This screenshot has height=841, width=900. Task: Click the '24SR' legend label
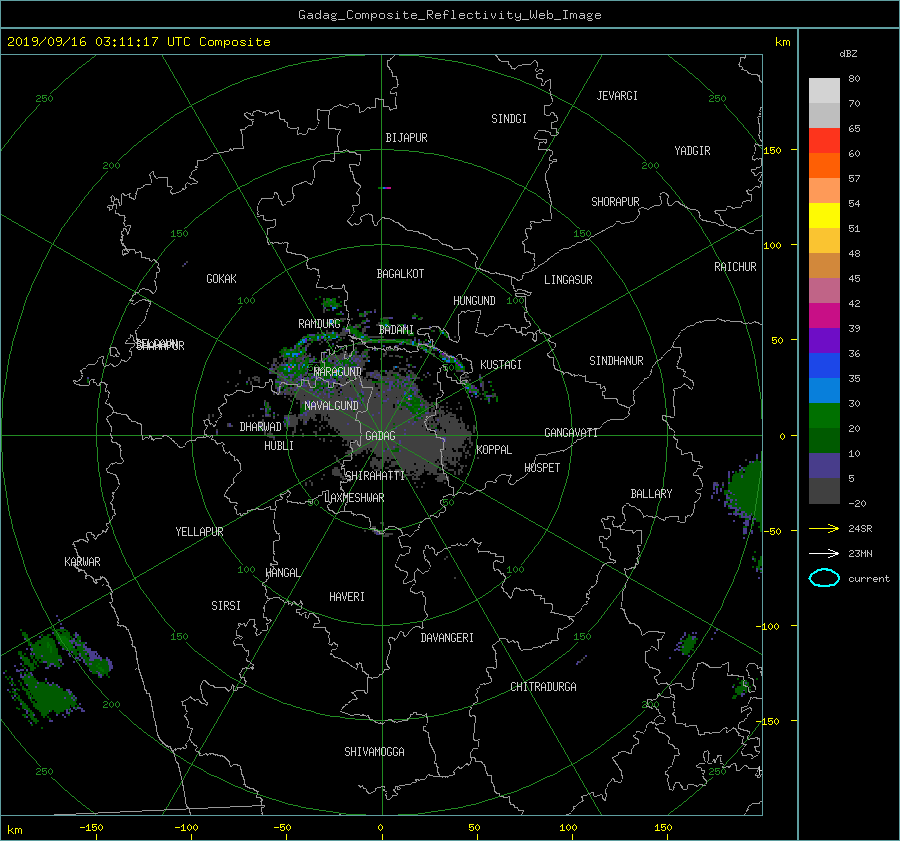tap(860, 528)
